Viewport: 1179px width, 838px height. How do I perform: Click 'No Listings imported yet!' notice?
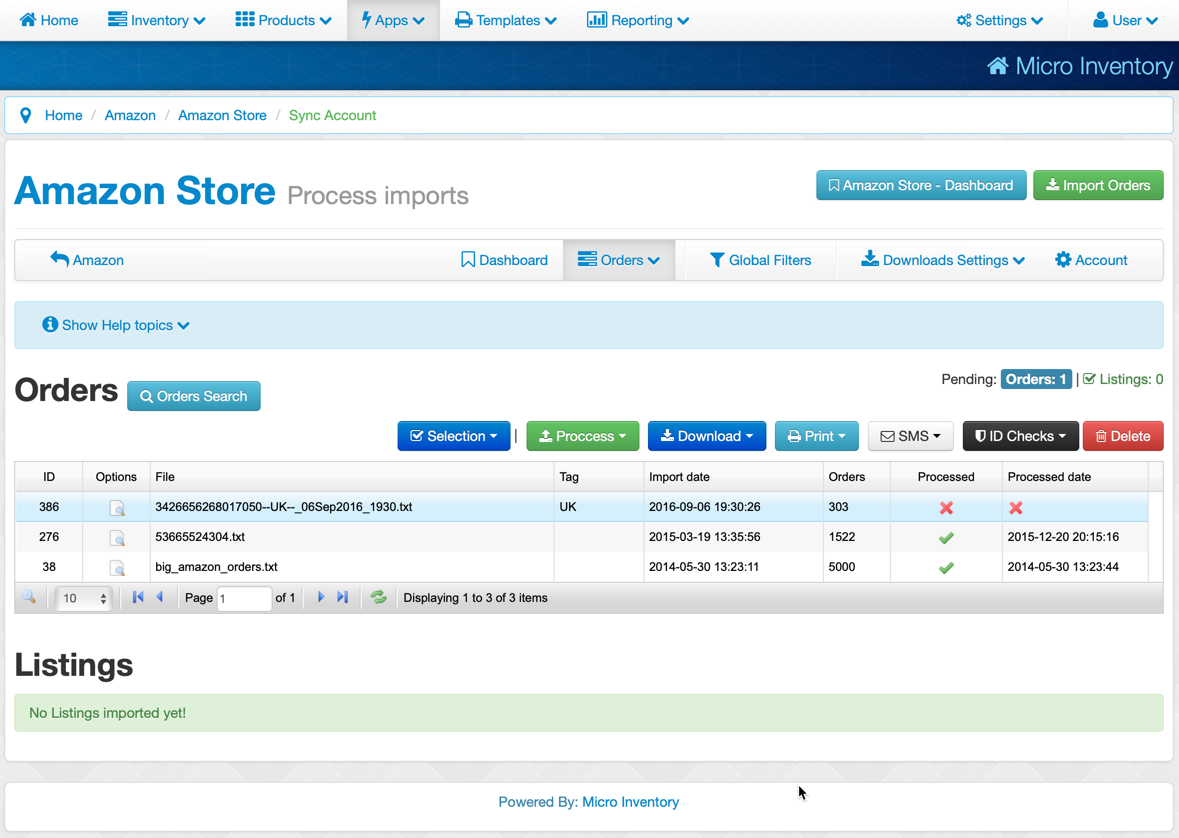589,712
